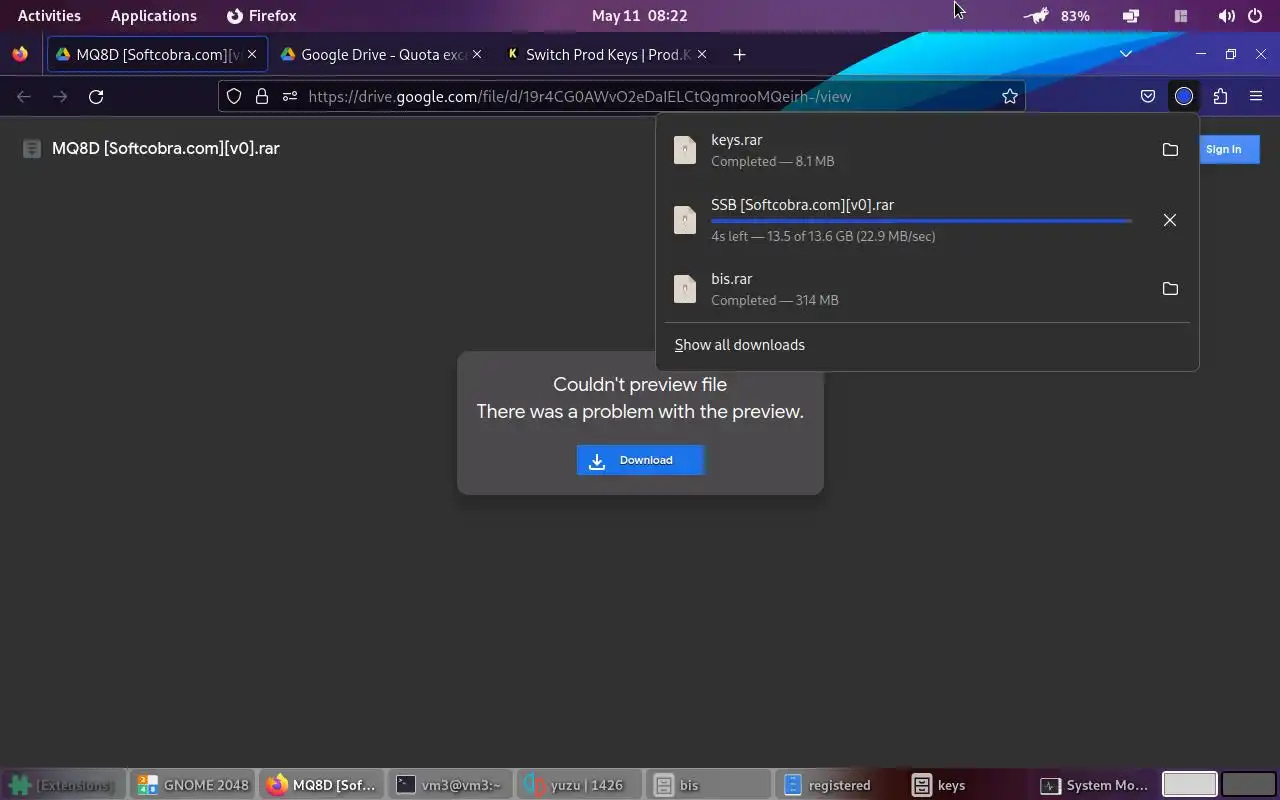
Task: Switch to the Google Drive - Quota exceeded tab
Action: (381, 54)
